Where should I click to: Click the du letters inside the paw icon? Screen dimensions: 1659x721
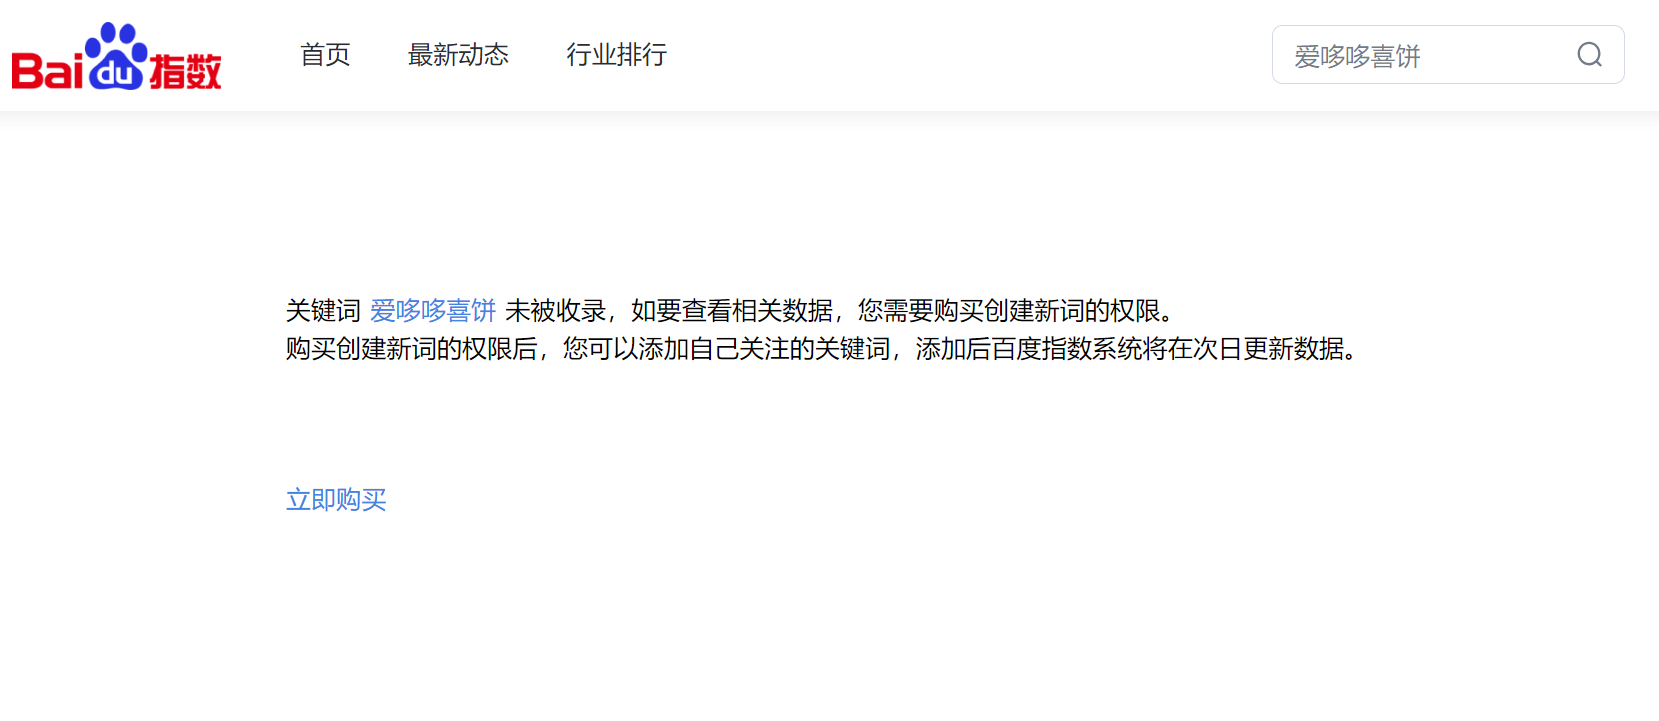click(117, 72)
